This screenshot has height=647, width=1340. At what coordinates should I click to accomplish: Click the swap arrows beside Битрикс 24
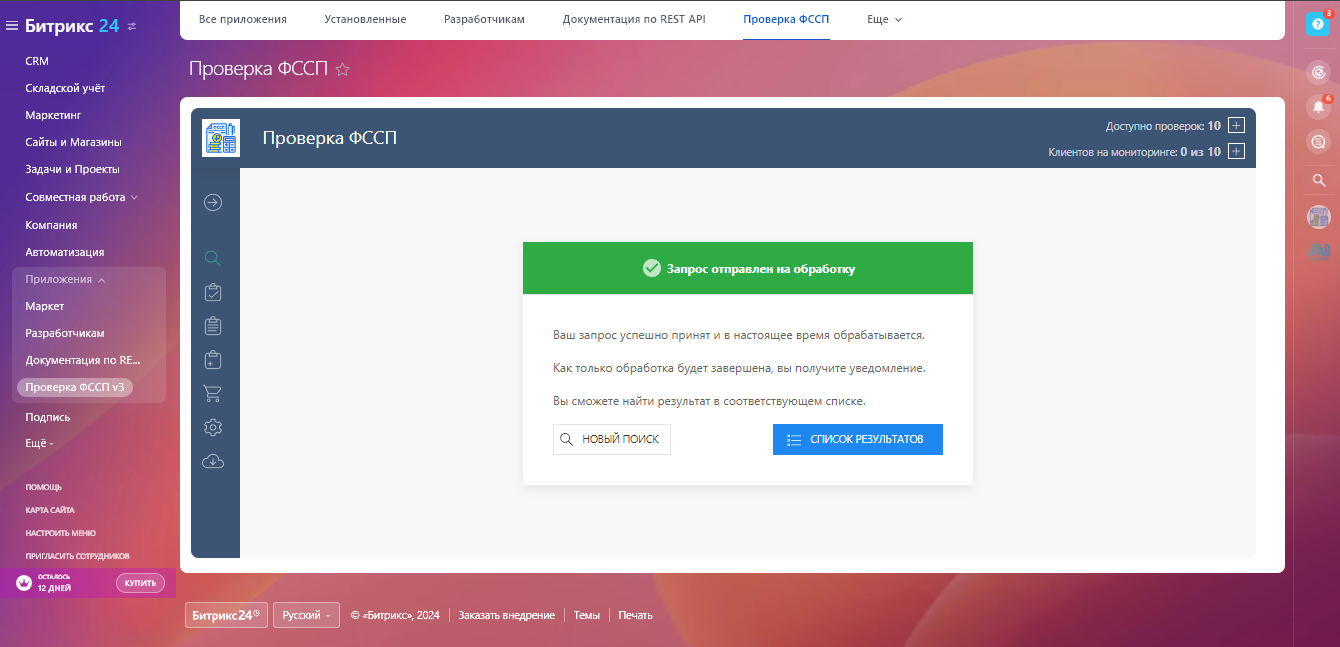pyautogui.click(x=132, y=26)
